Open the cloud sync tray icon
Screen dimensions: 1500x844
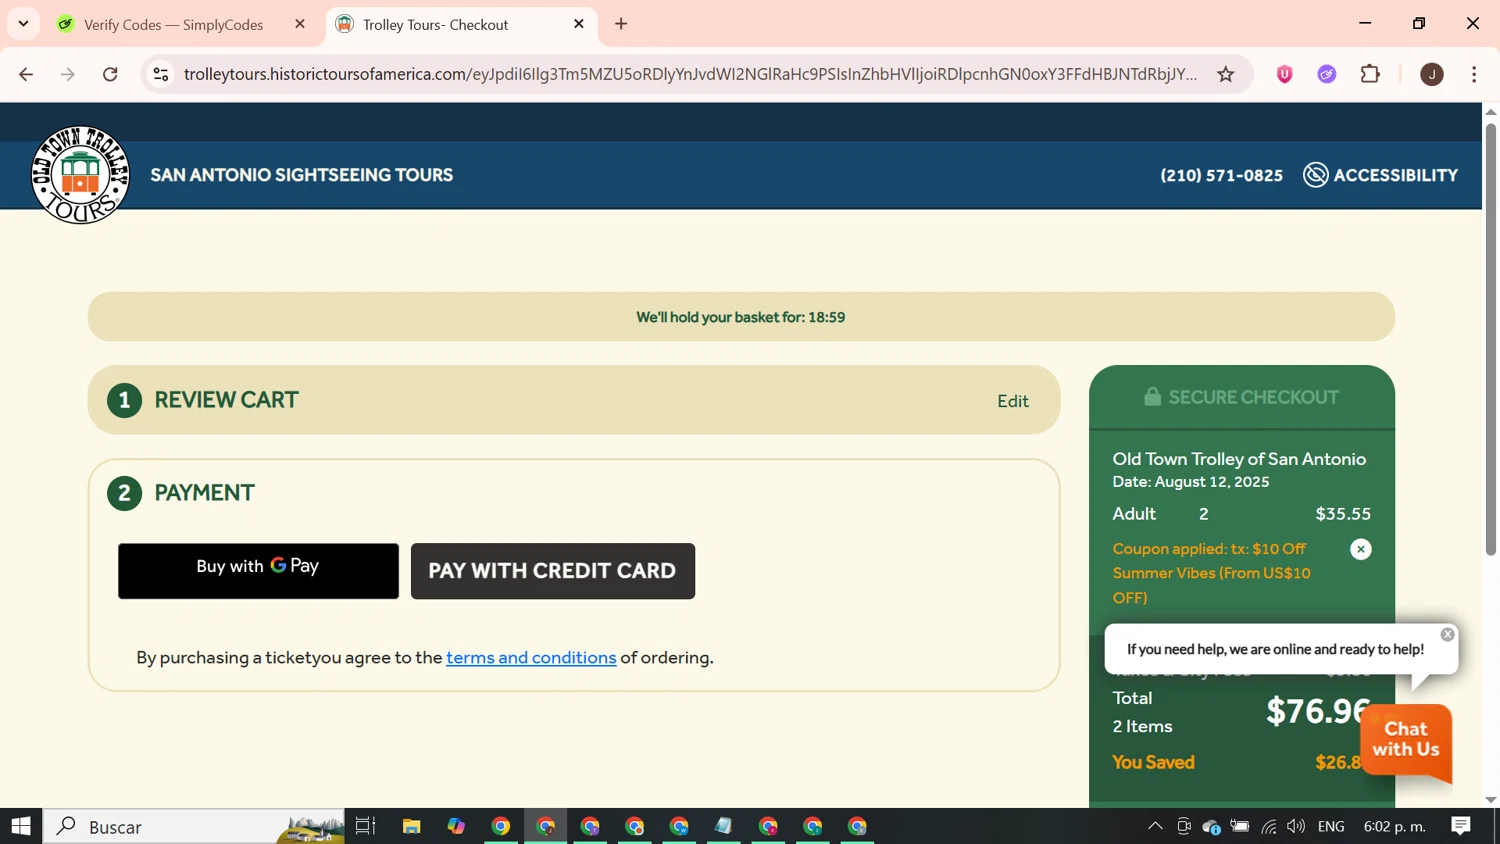pyautogui.click(x=1211, y=826)
